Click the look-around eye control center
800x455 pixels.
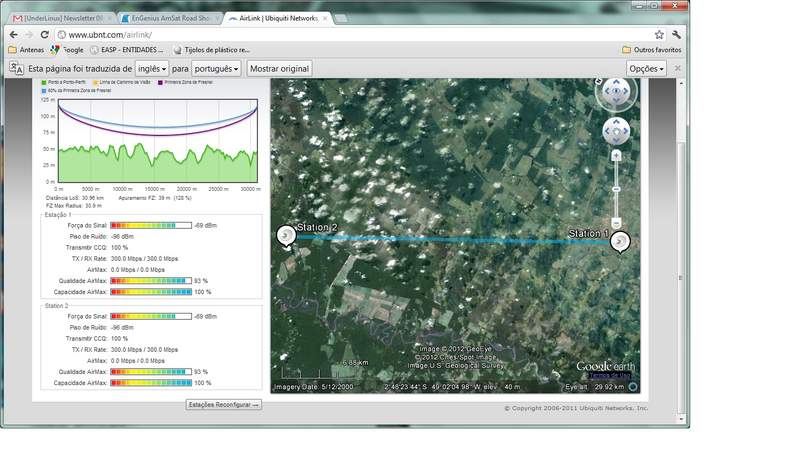(x=616, y=91)
